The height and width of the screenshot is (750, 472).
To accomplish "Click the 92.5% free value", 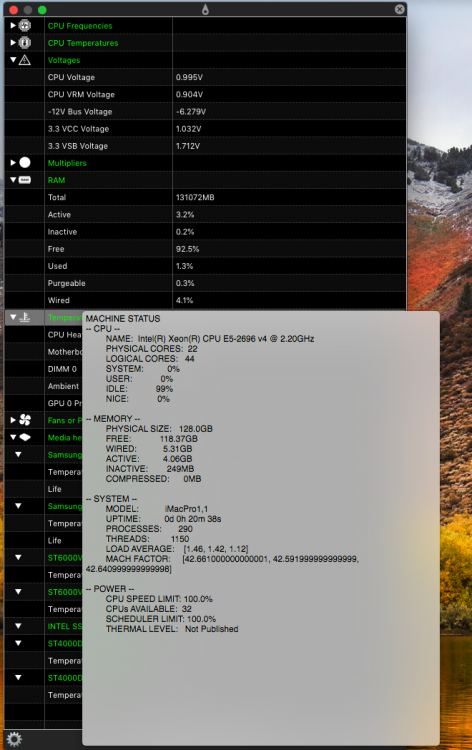I will [x=187, y=249].
